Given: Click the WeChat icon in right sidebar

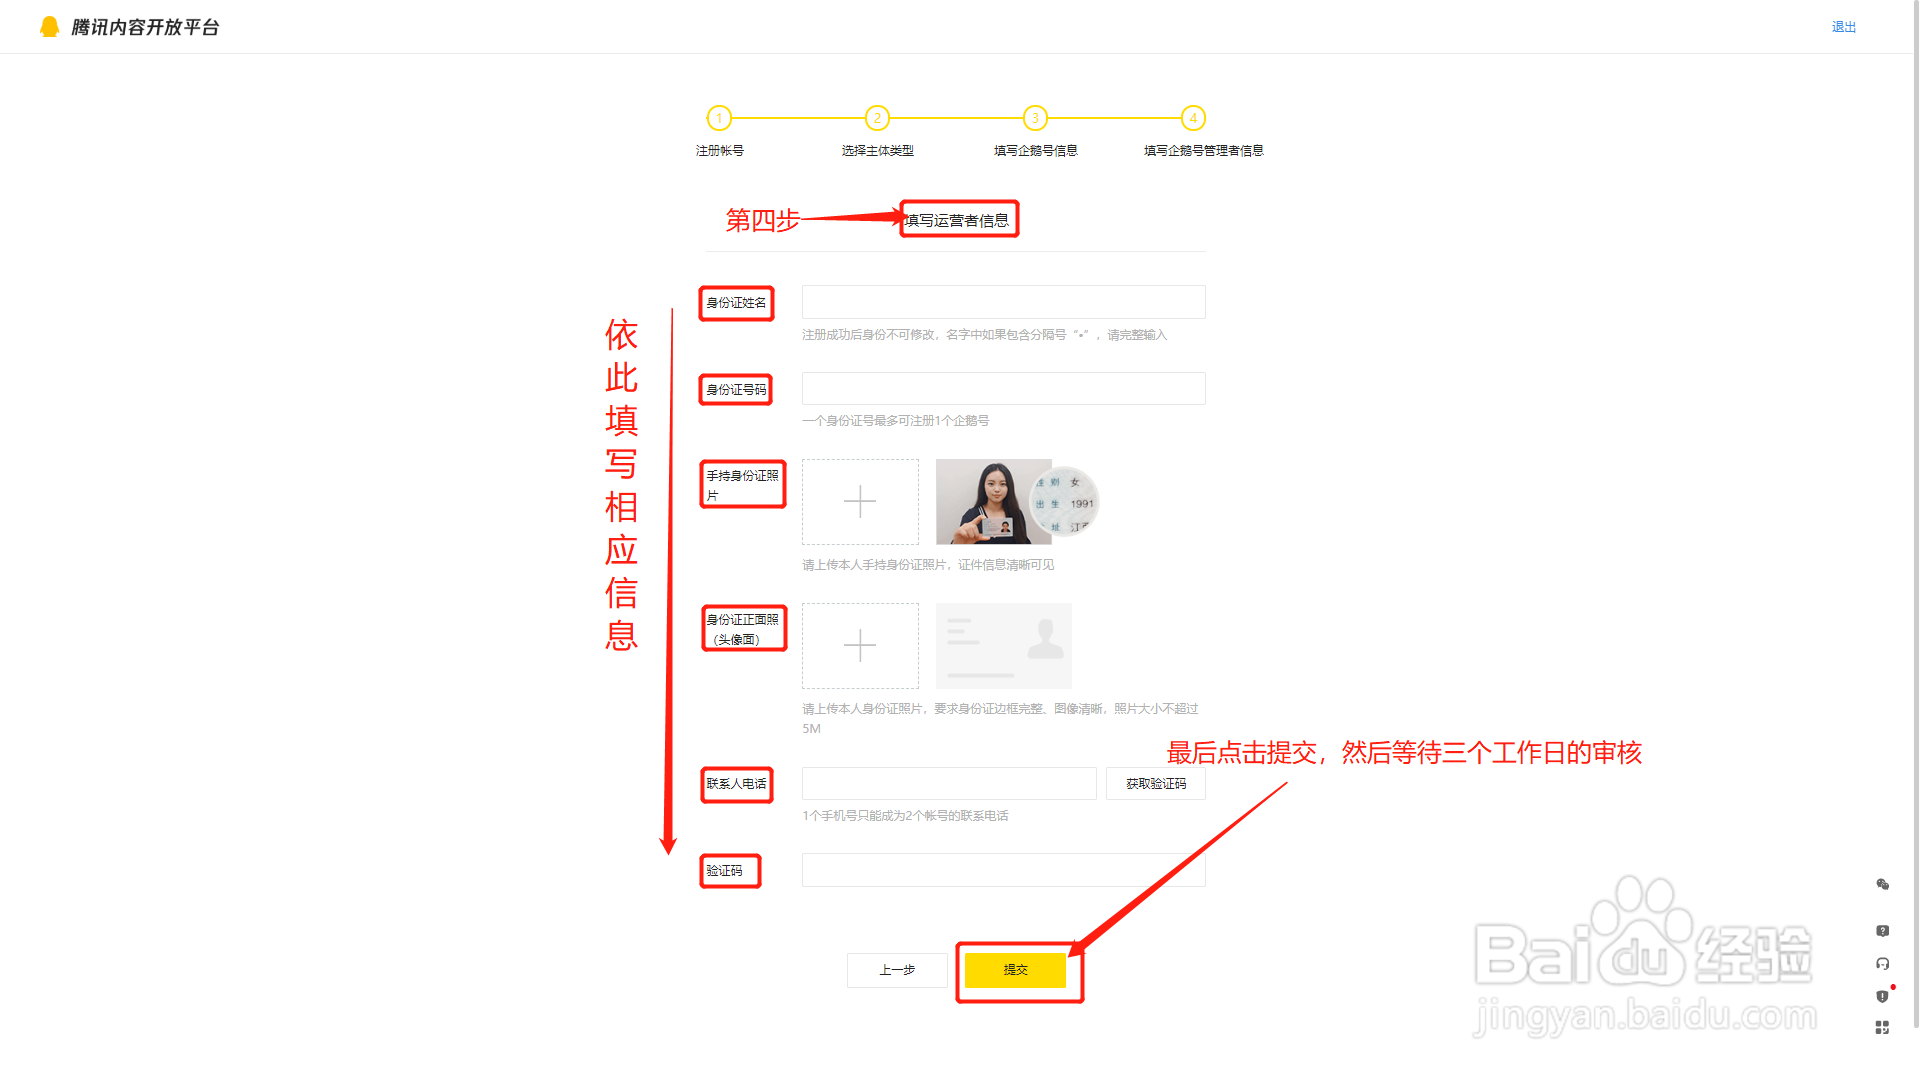Looking at the screenshot, I should pyautogui.click(x=1882, y=884).
